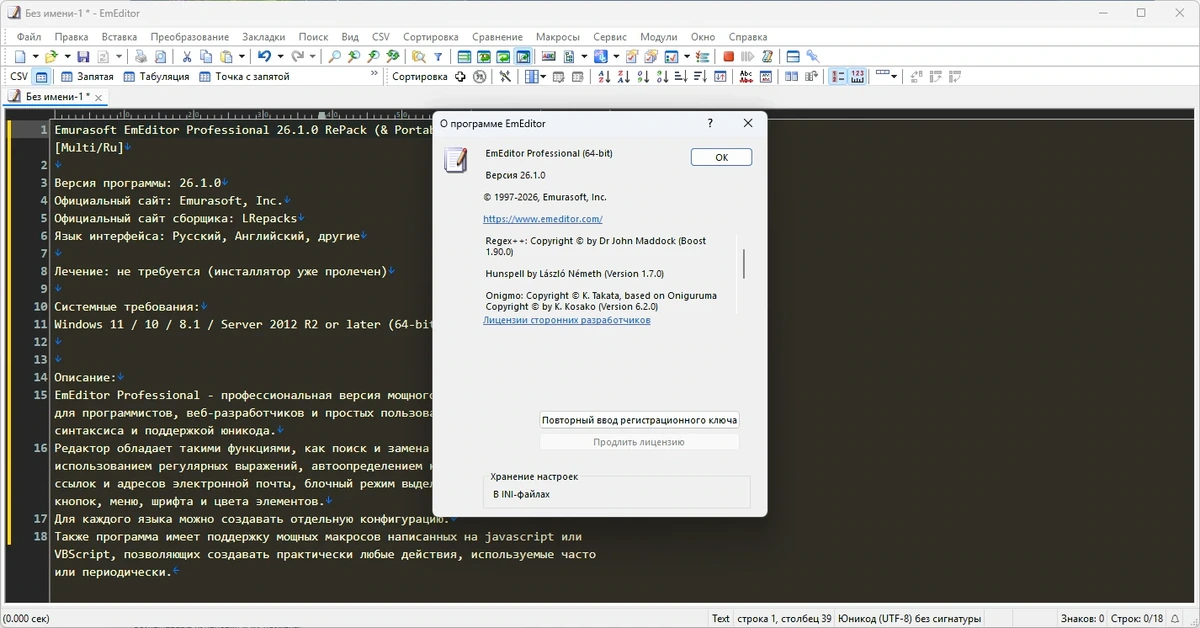Toggle Табуляция (tab) separated mode

(x=157, y=77)
